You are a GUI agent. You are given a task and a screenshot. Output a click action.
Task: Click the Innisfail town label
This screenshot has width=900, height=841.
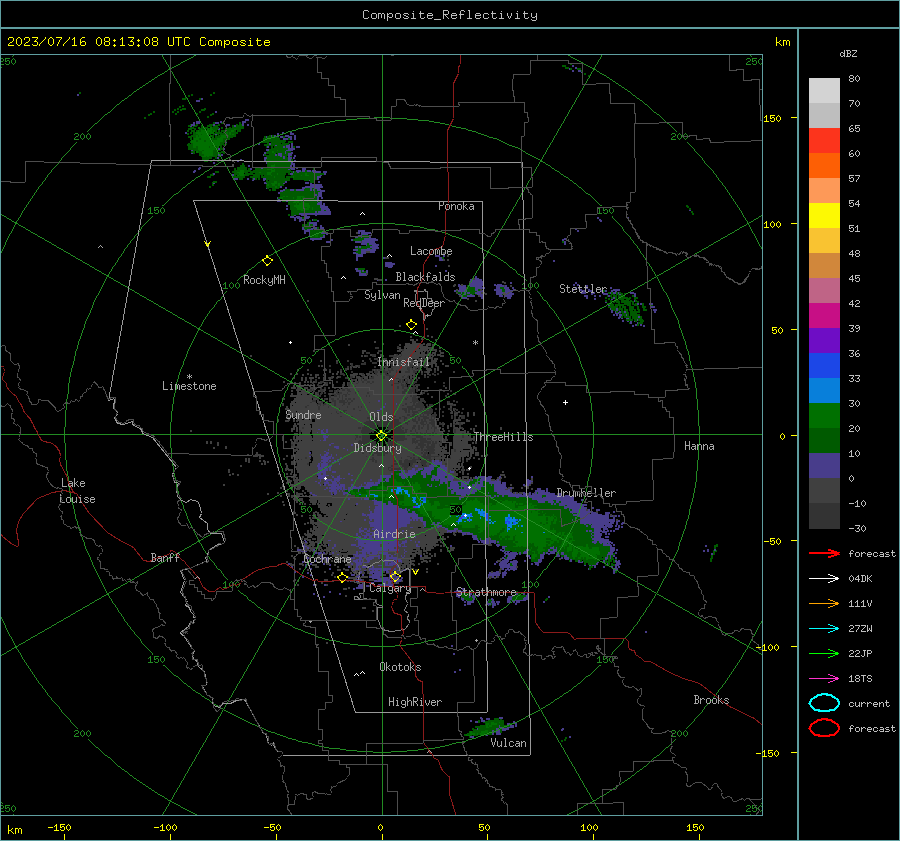(x=403, y=362)
